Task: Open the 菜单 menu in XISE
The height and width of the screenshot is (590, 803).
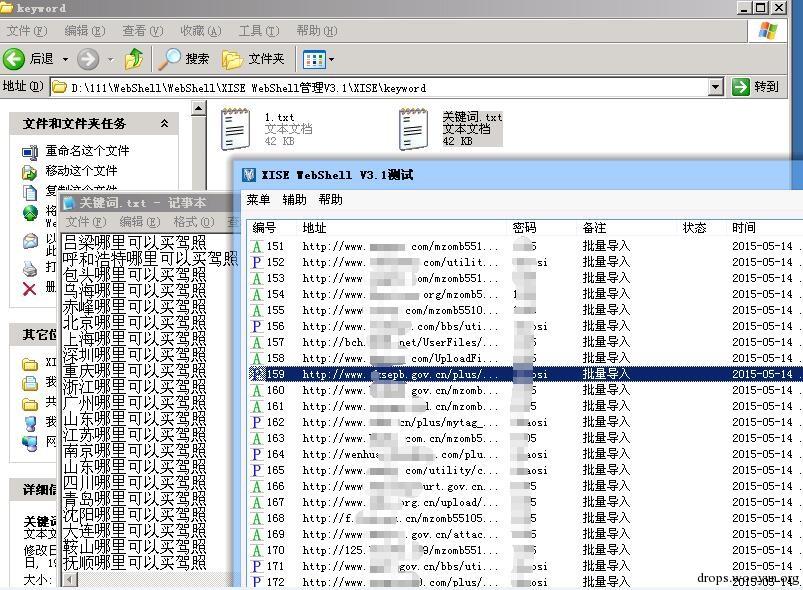Action: (258, 199)
